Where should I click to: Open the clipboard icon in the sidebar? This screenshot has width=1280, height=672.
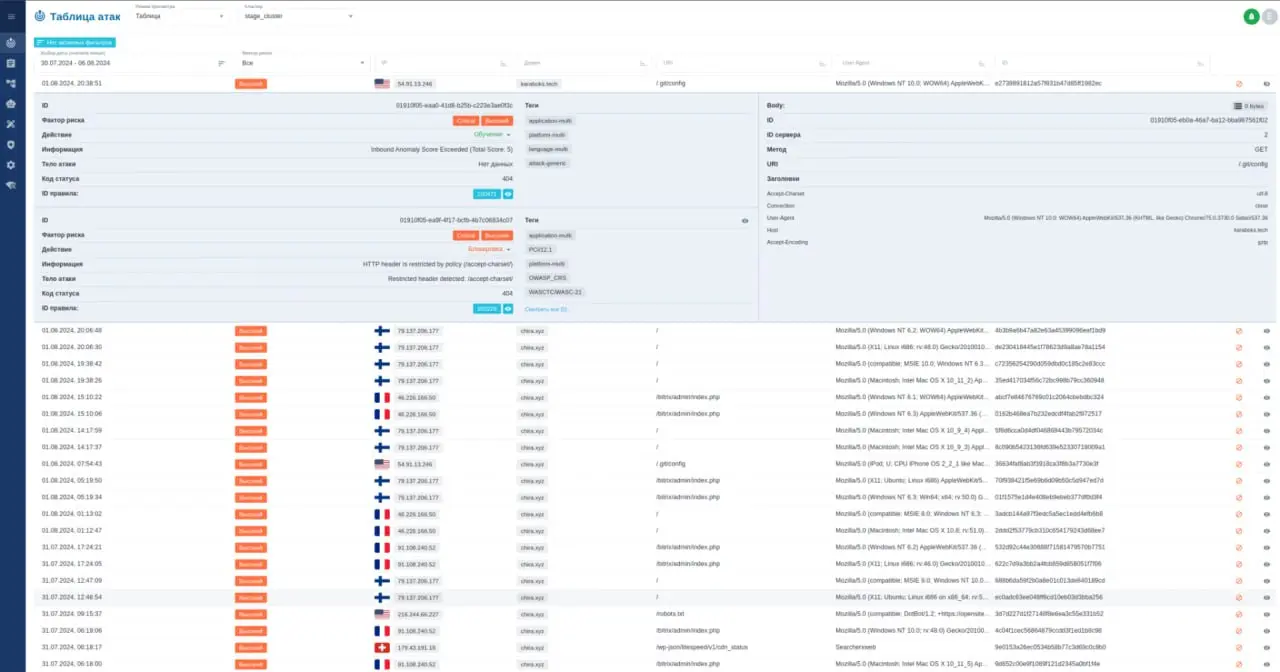pyautogui.click(x=11, y=63)
